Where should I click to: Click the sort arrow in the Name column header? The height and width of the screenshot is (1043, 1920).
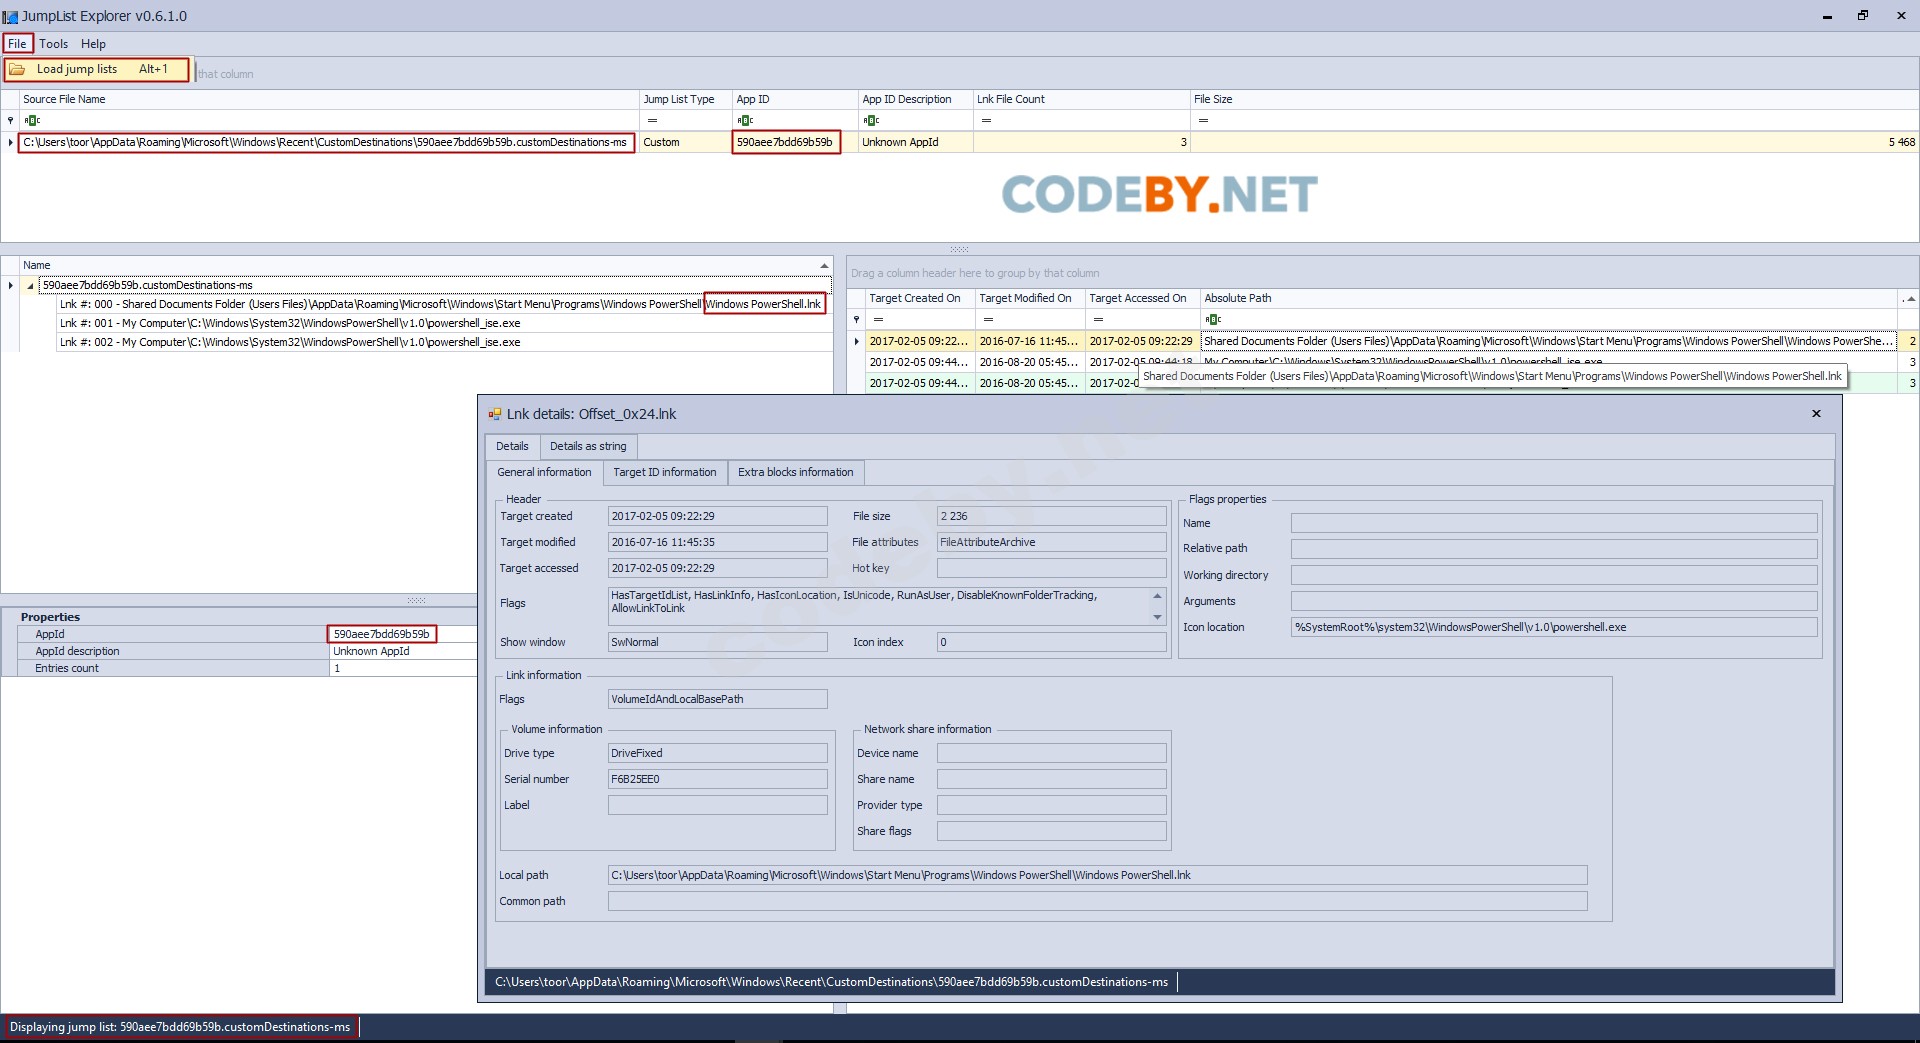(x=824, y=266)
